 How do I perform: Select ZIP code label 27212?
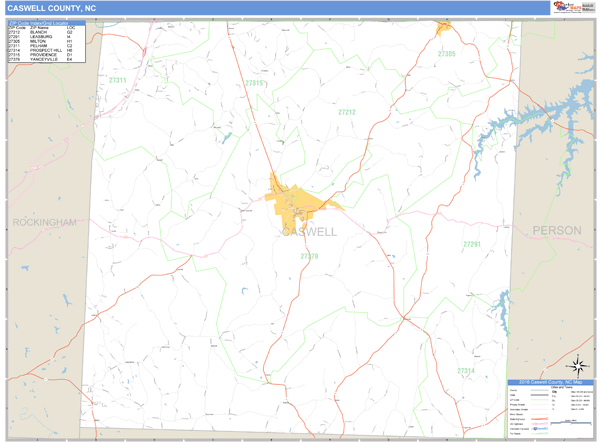(346, 112)
